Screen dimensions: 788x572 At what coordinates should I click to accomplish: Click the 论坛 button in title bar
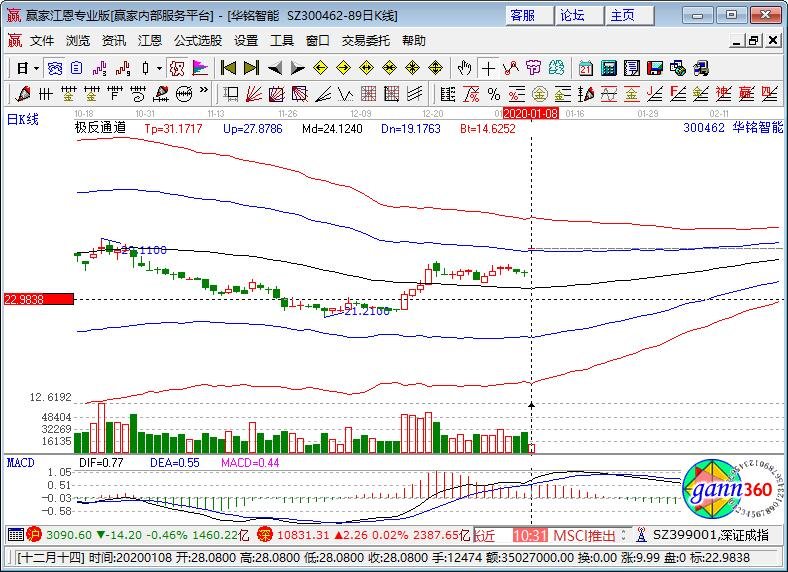tap(579, 16)
